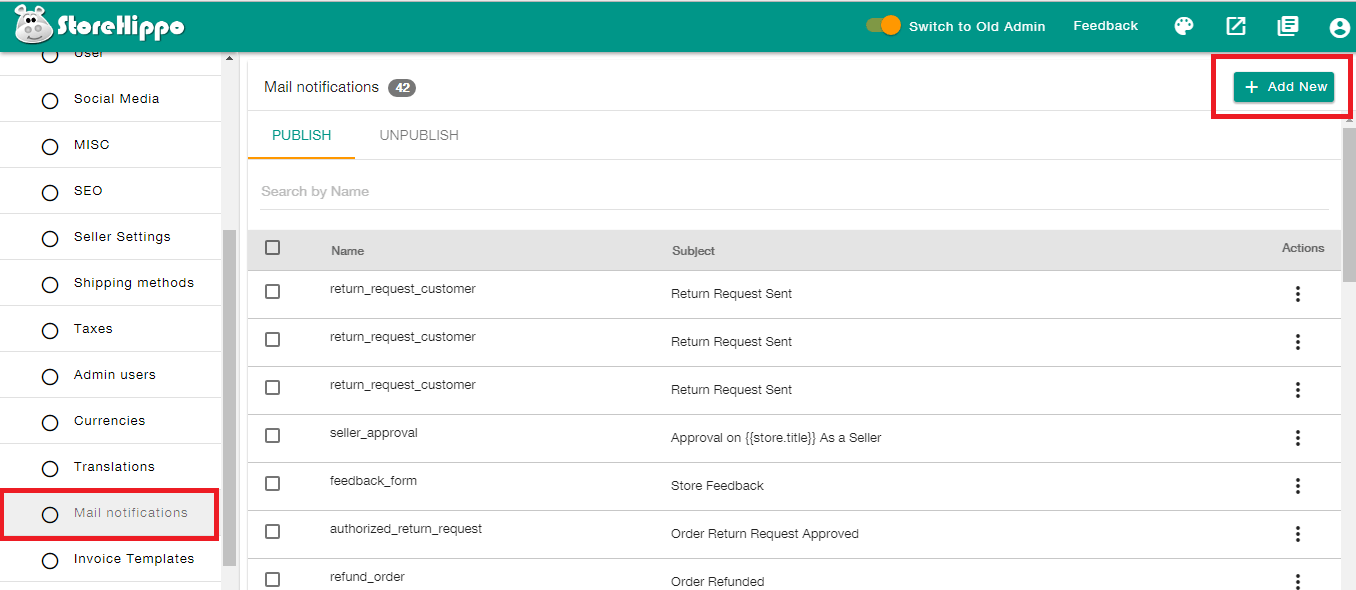Open Mail notifications in the sidebar
This screenshot has width=1356, height=590.
(x=110, y=513)
